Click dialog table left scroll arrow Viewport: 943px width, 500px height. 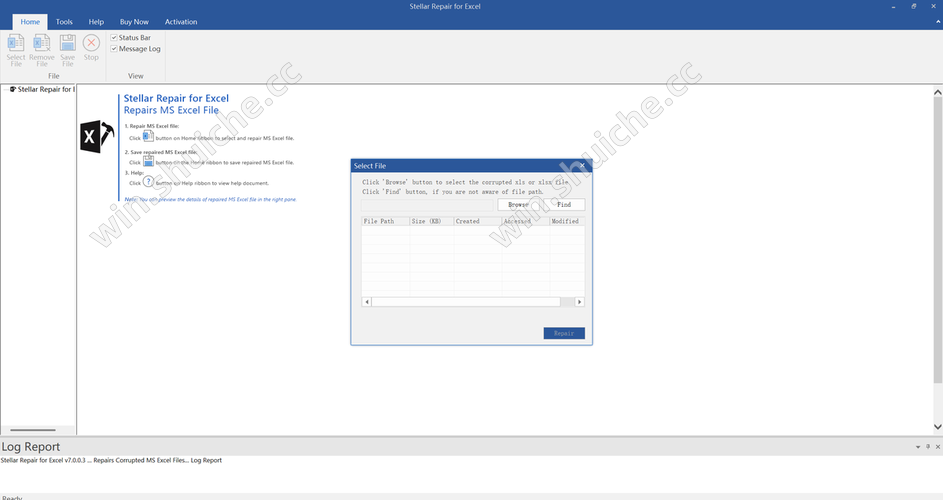click(366, 302)
